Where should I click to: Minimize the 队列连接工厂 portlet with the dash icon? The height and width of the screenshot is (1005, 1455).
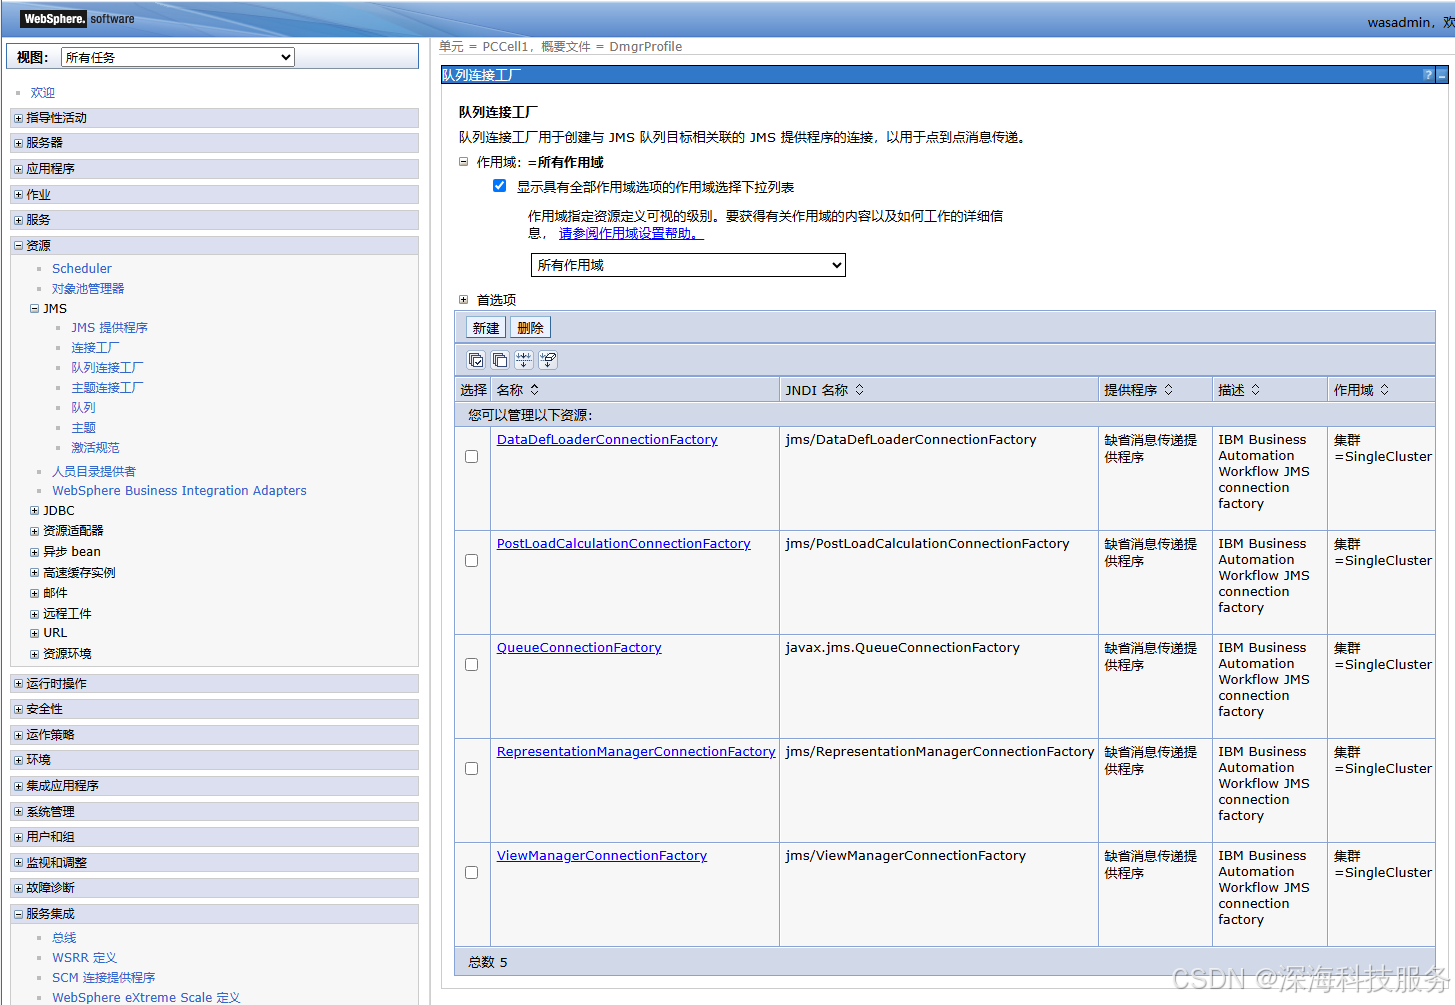1442,75
